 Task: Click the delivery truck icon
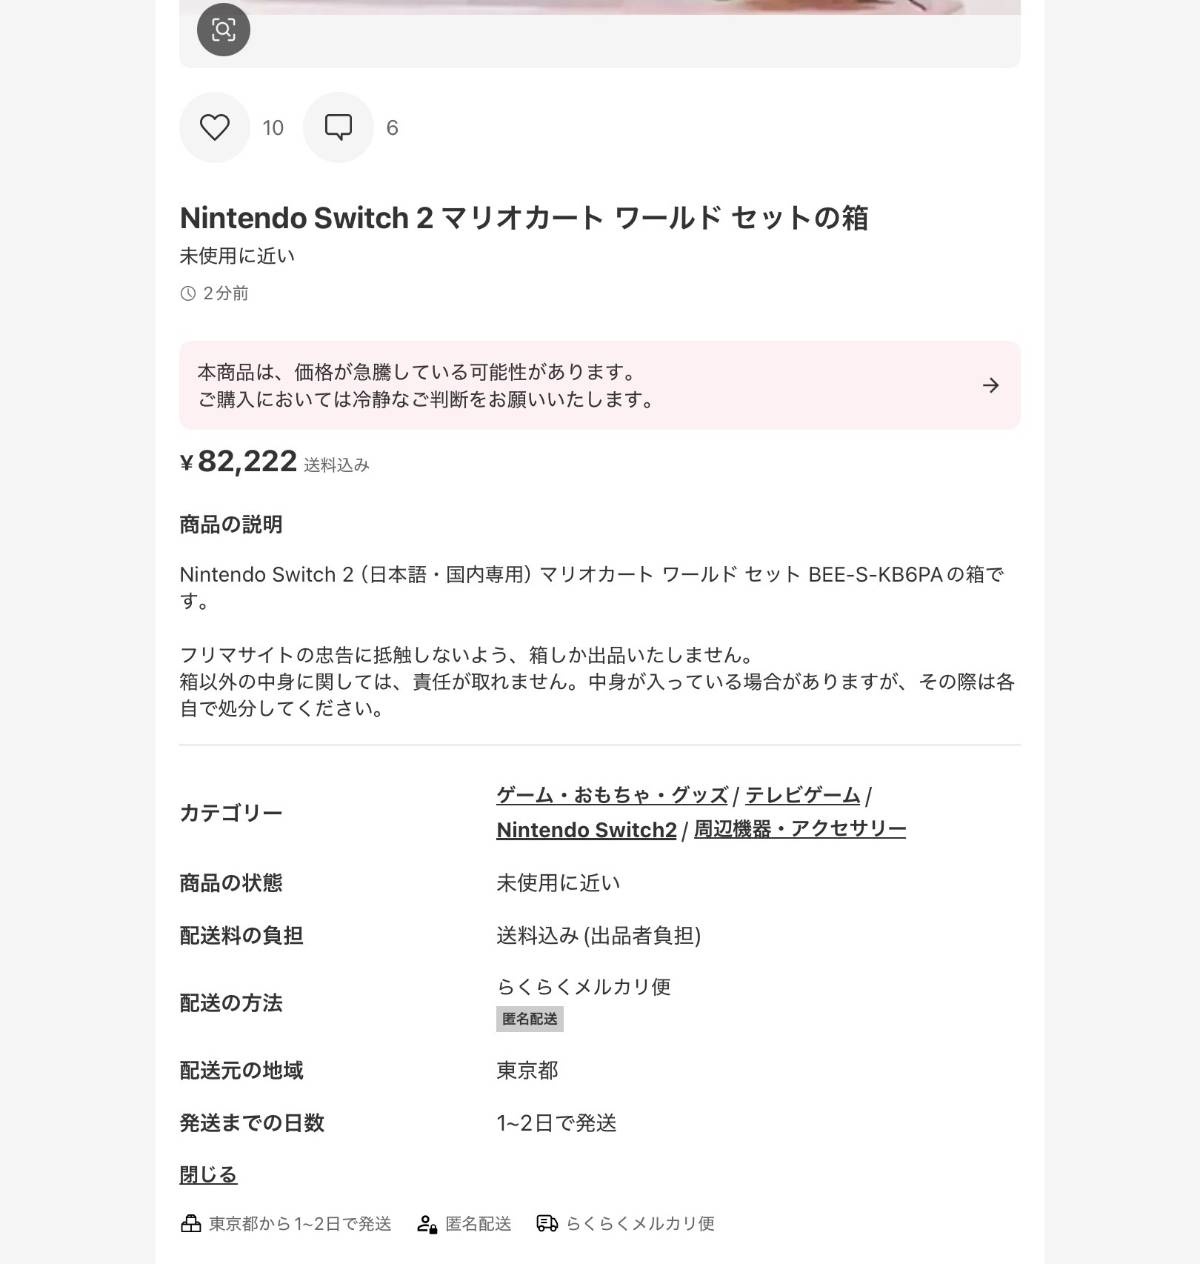(547, 1223)
